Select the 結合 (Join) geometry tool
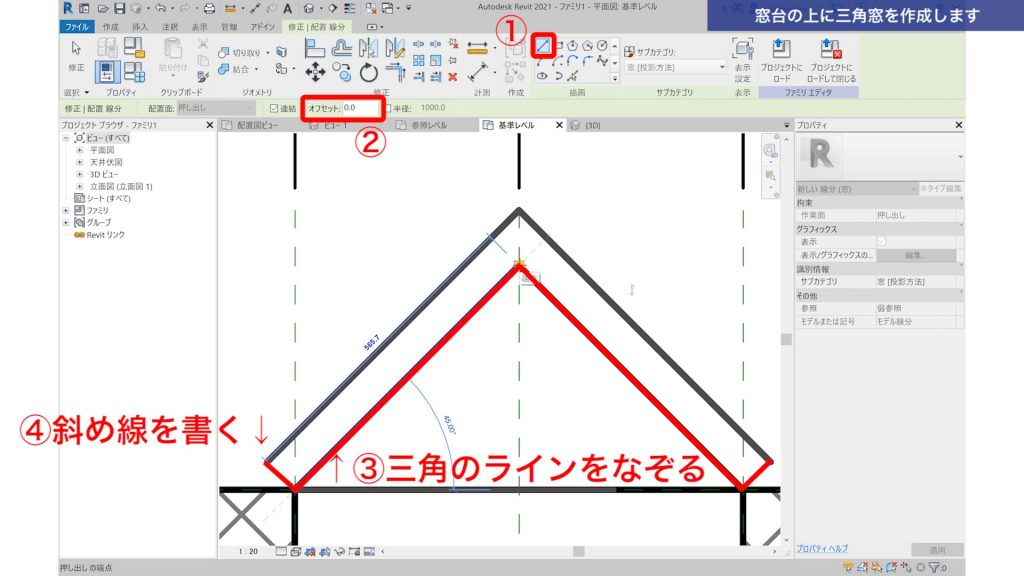Screen dimensions: 1024x576 pos(234,69)
